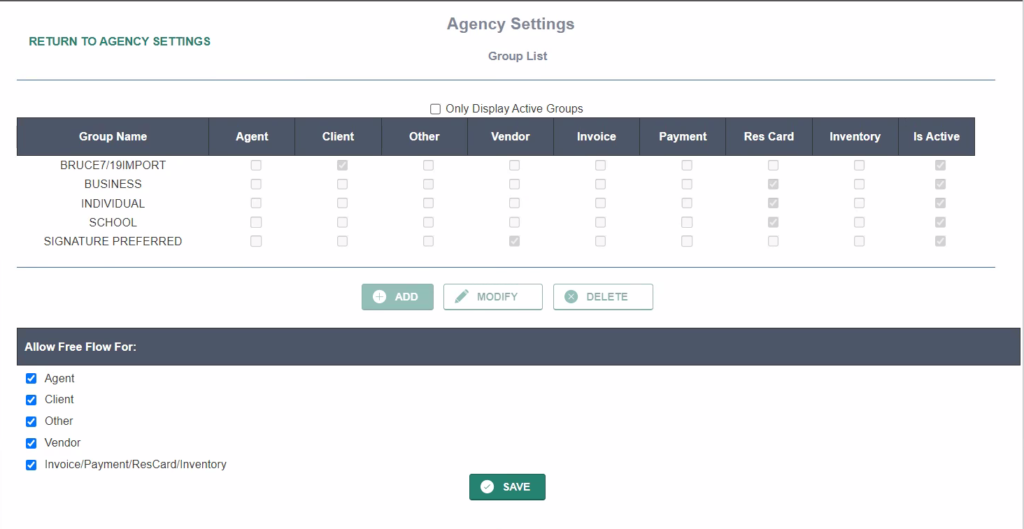Click the pencil icon on MODIFY button
The width and height of the screenshot is (1024, 529).
pyautogui.click(x=461, y=297)
